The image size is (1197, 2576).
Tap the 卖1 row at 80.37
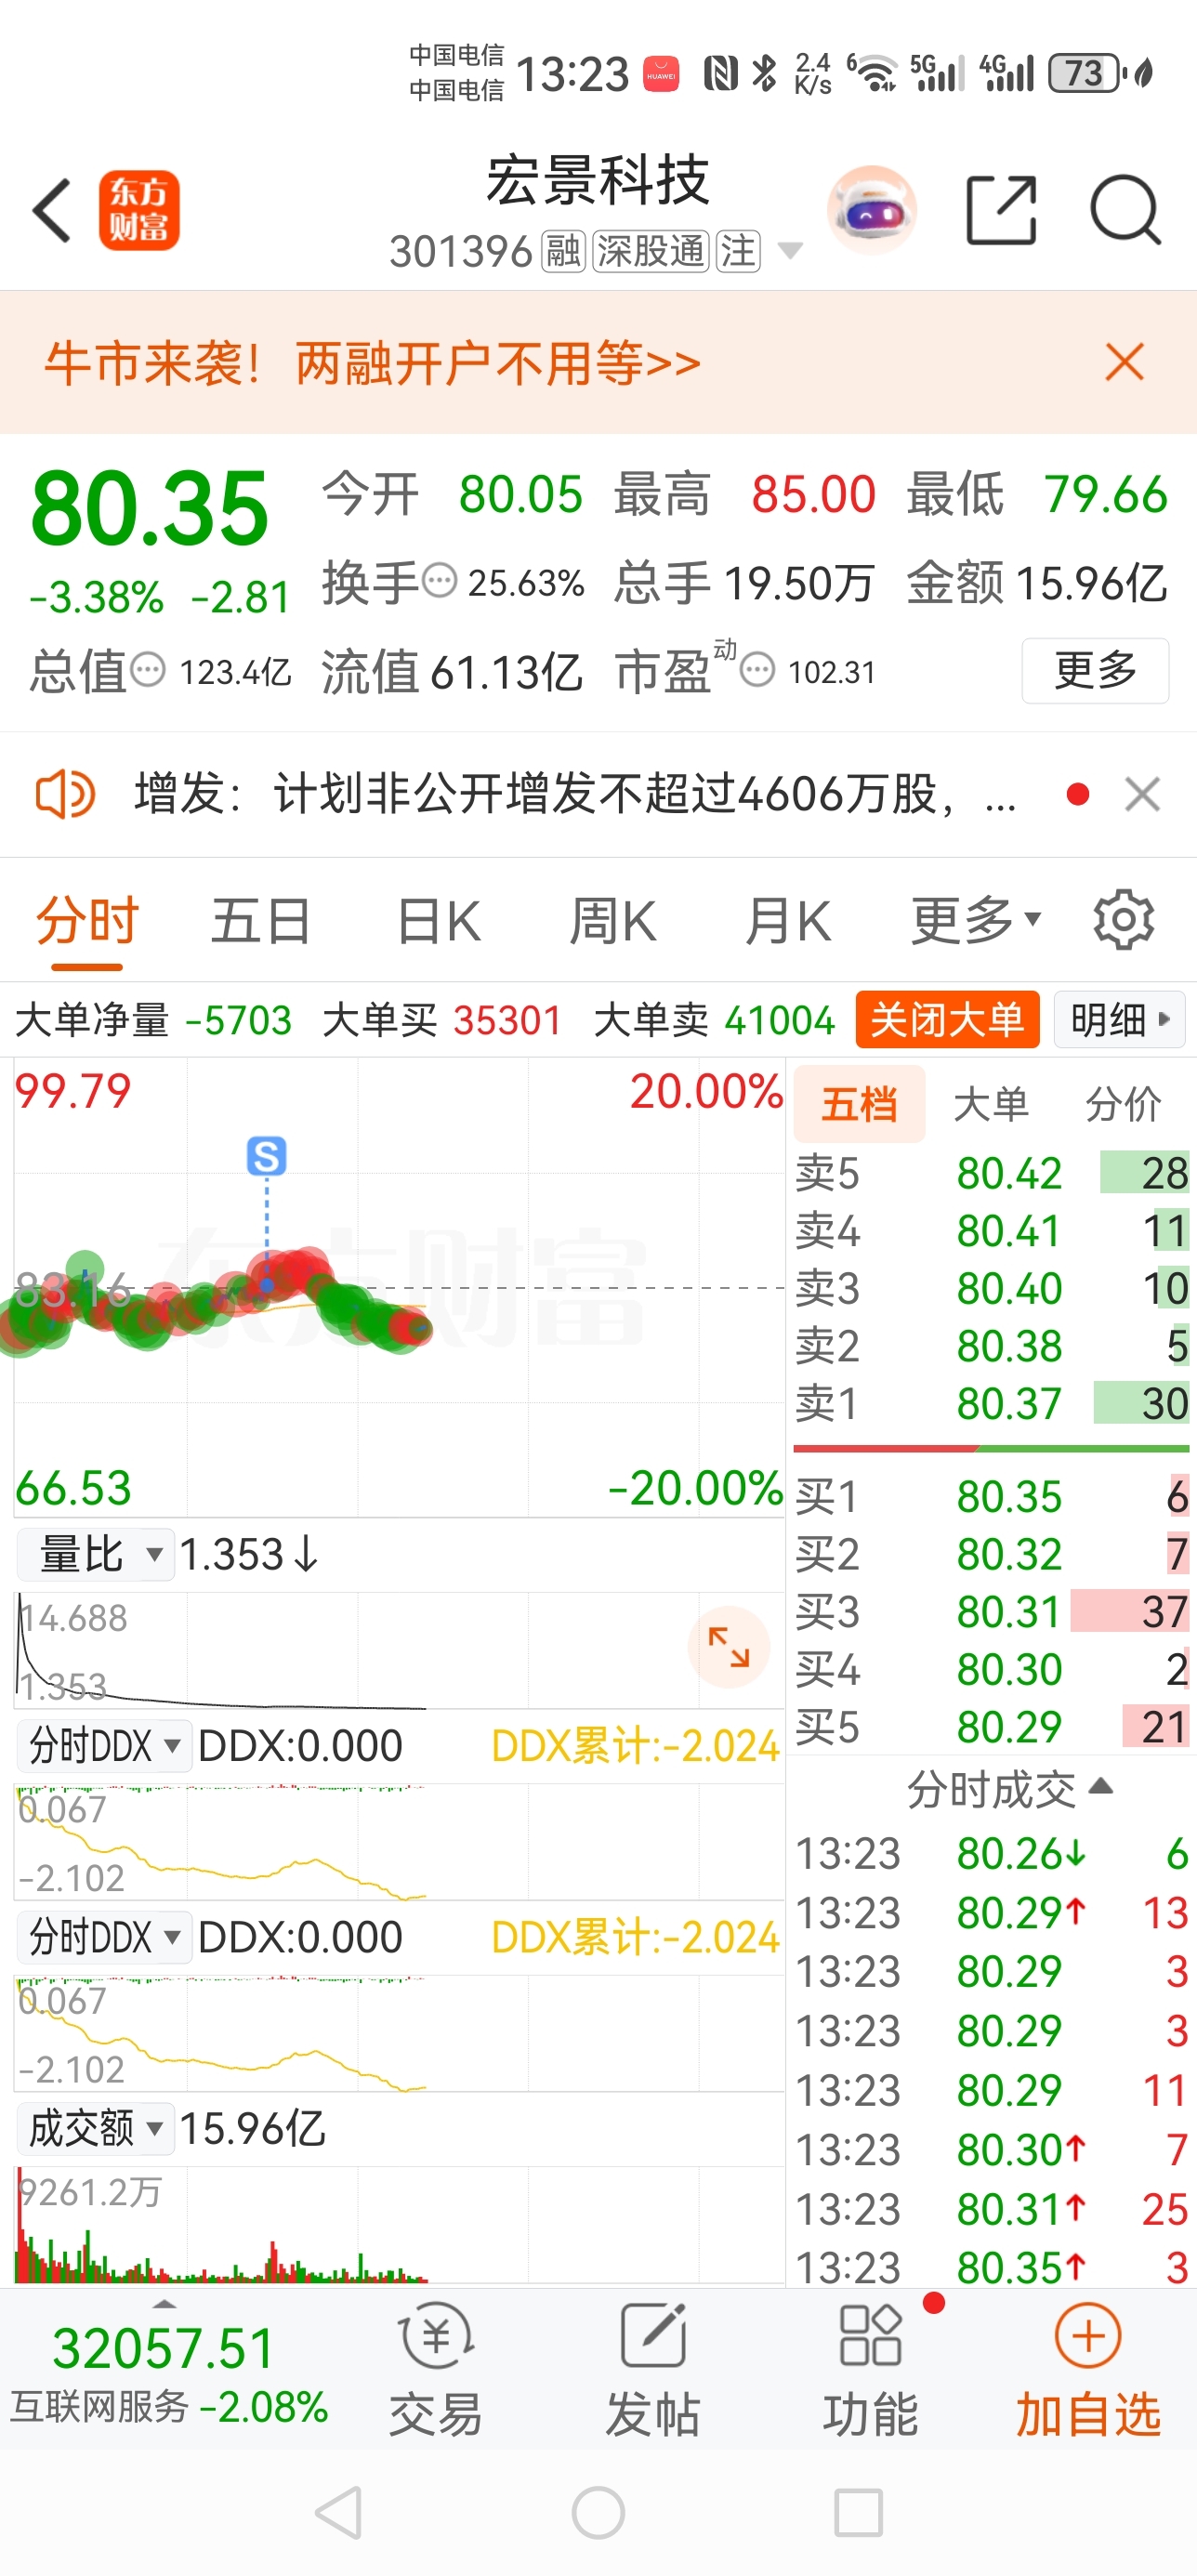click(x=991, y=1403)
